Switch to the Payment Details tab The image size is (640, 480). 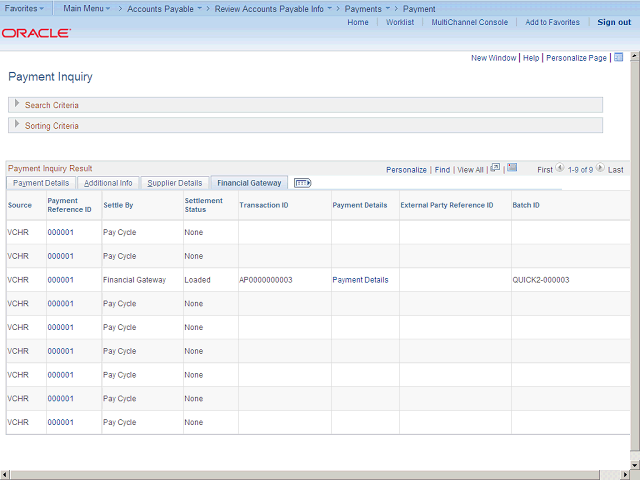pos(41,183)
